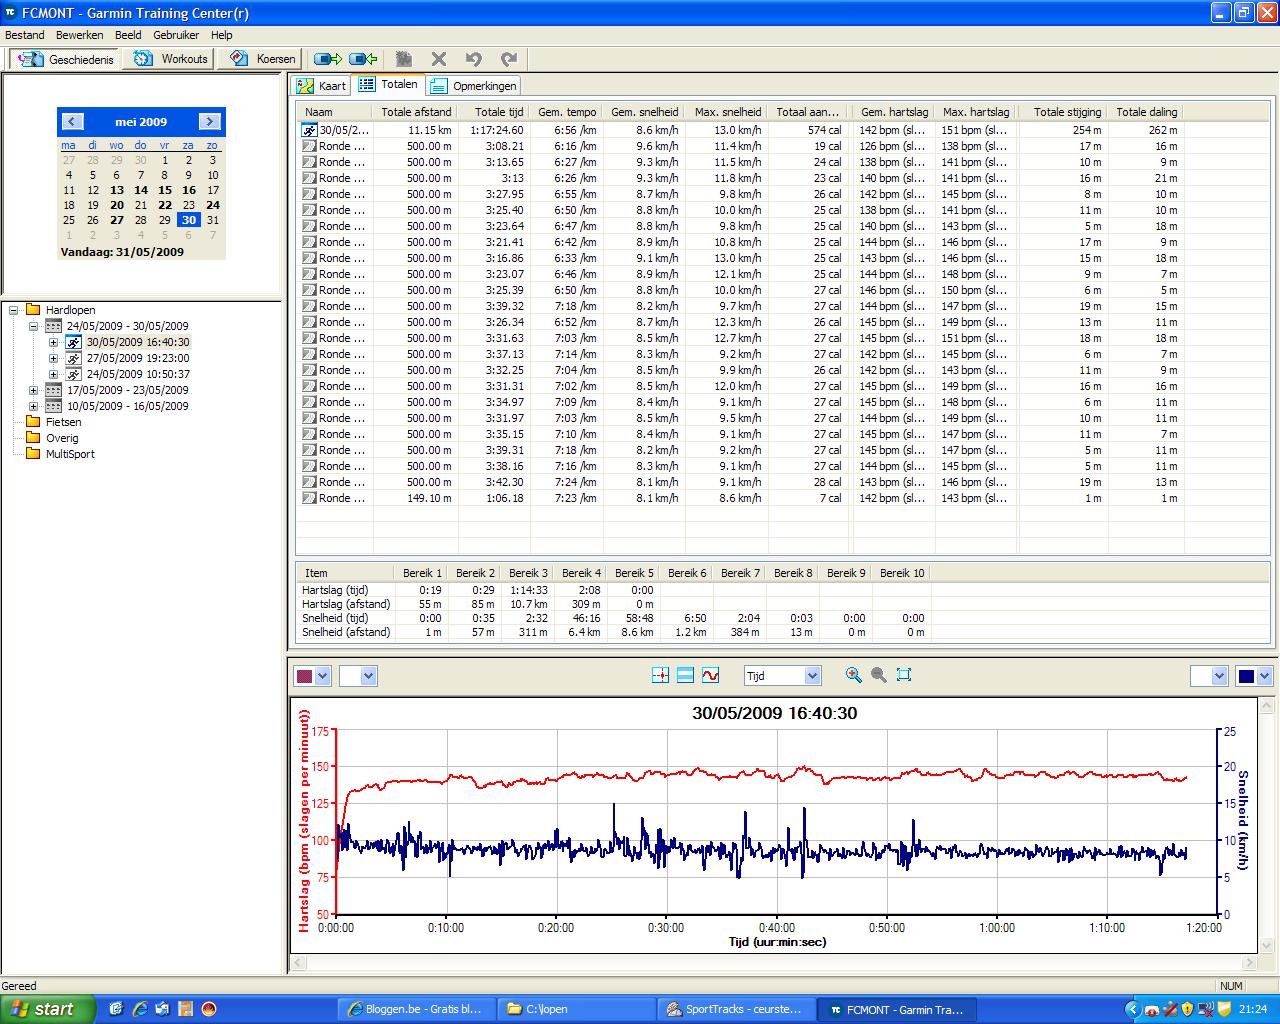Expand week 10/05/2009 - 16/05/2009
Image resolution: width=1280 pixels, height=1024 pixels.
pos(33,406)
